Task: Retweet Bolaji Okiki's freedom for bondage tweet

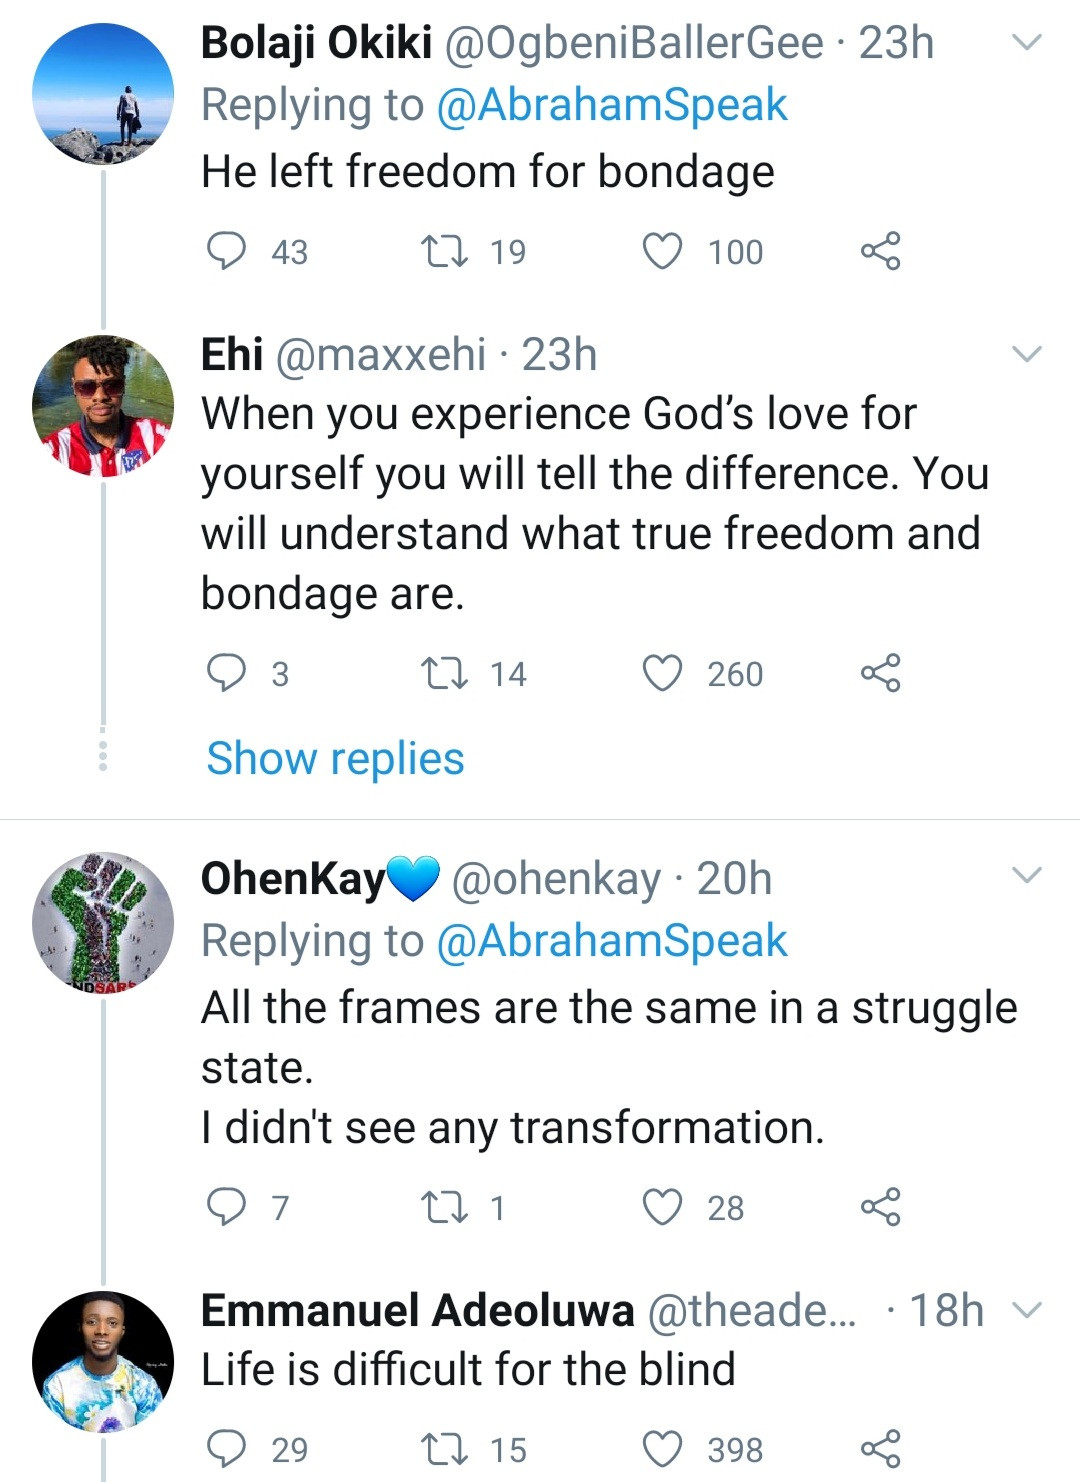Action: 445,251
